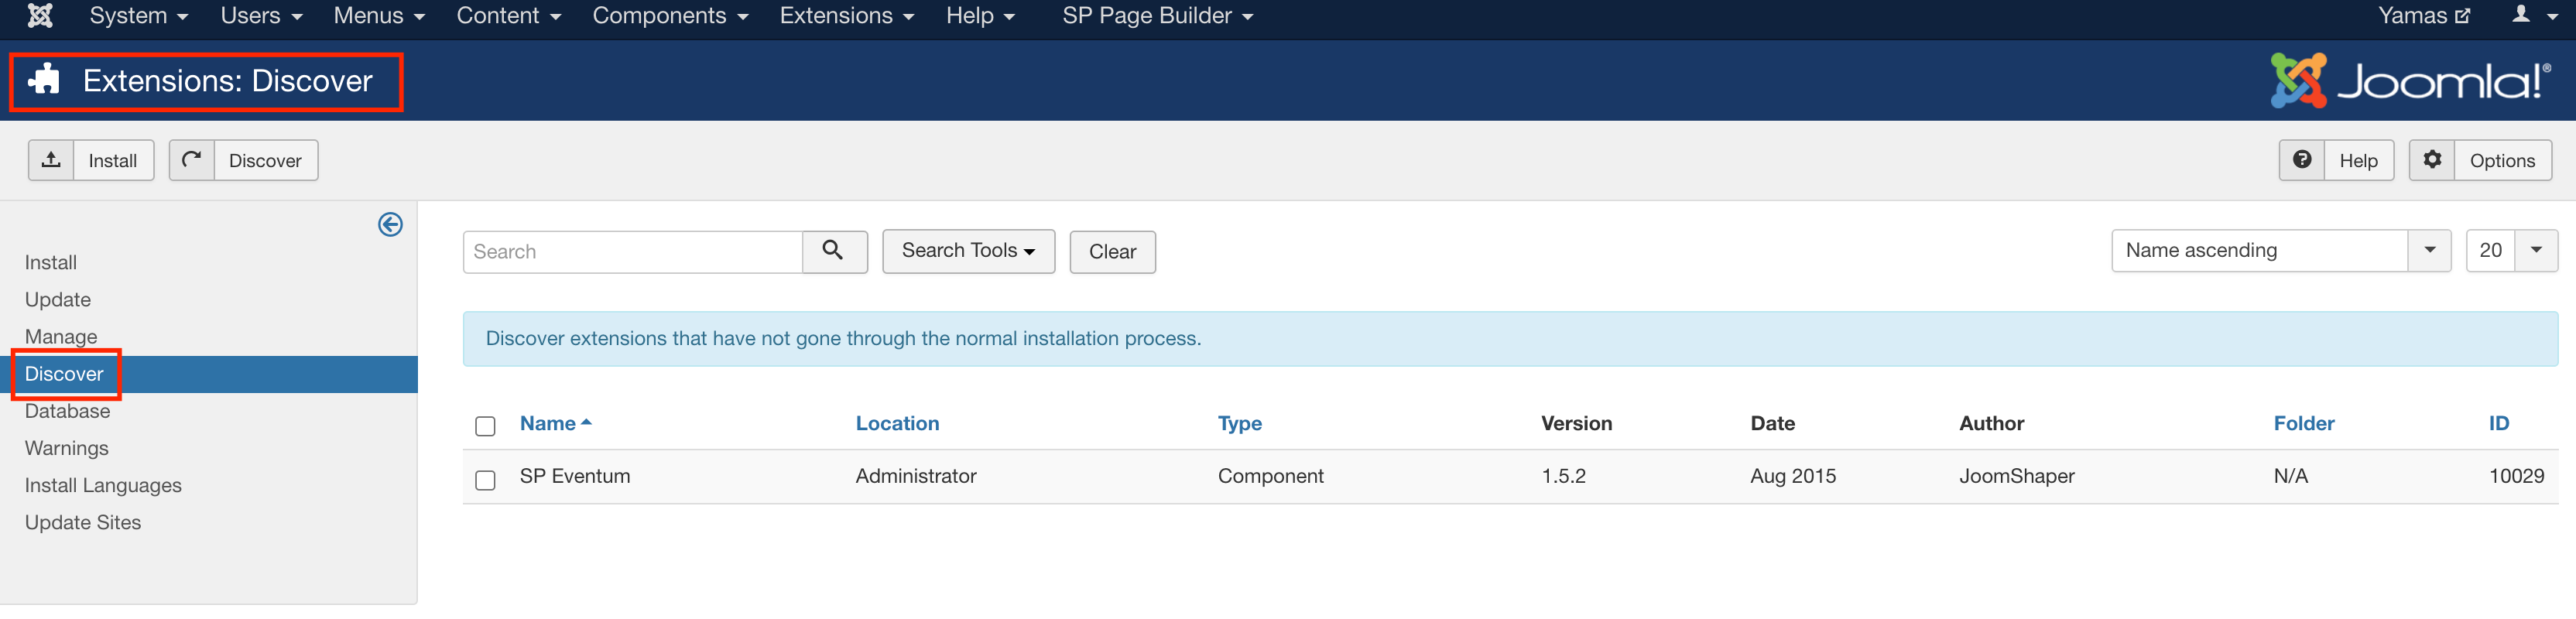The height and width of the screenshot is (619, 2576).
Task: Click the N/A folder cell
Action: 2290,476
